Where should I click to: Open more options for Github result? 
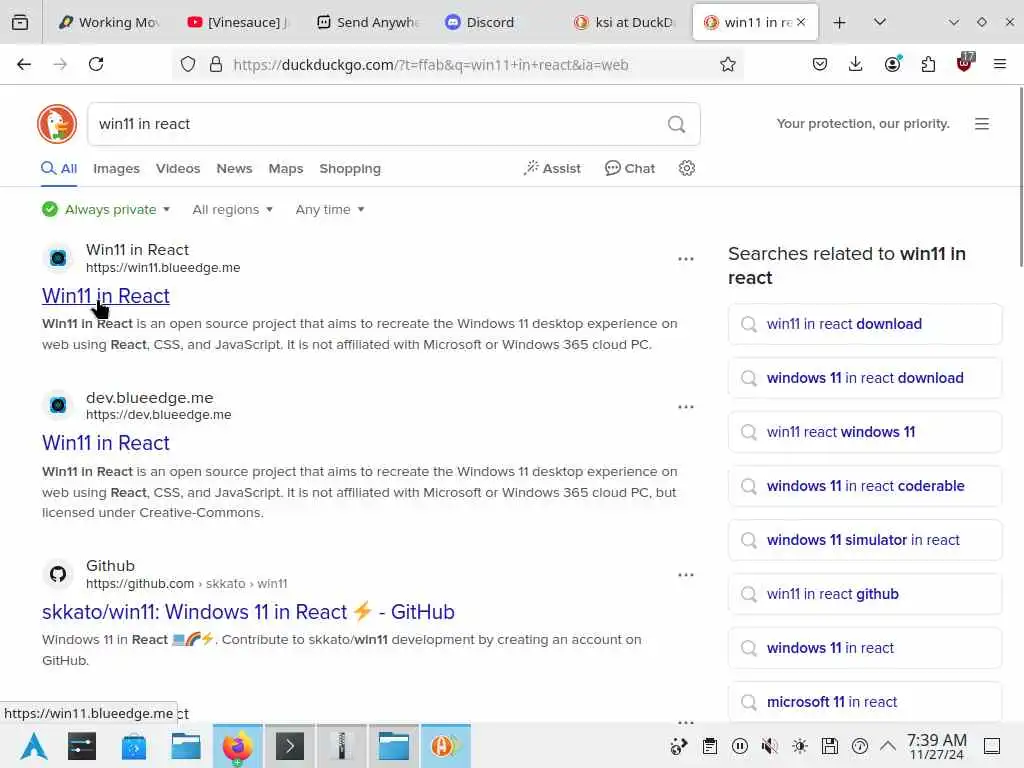(686, 575)
